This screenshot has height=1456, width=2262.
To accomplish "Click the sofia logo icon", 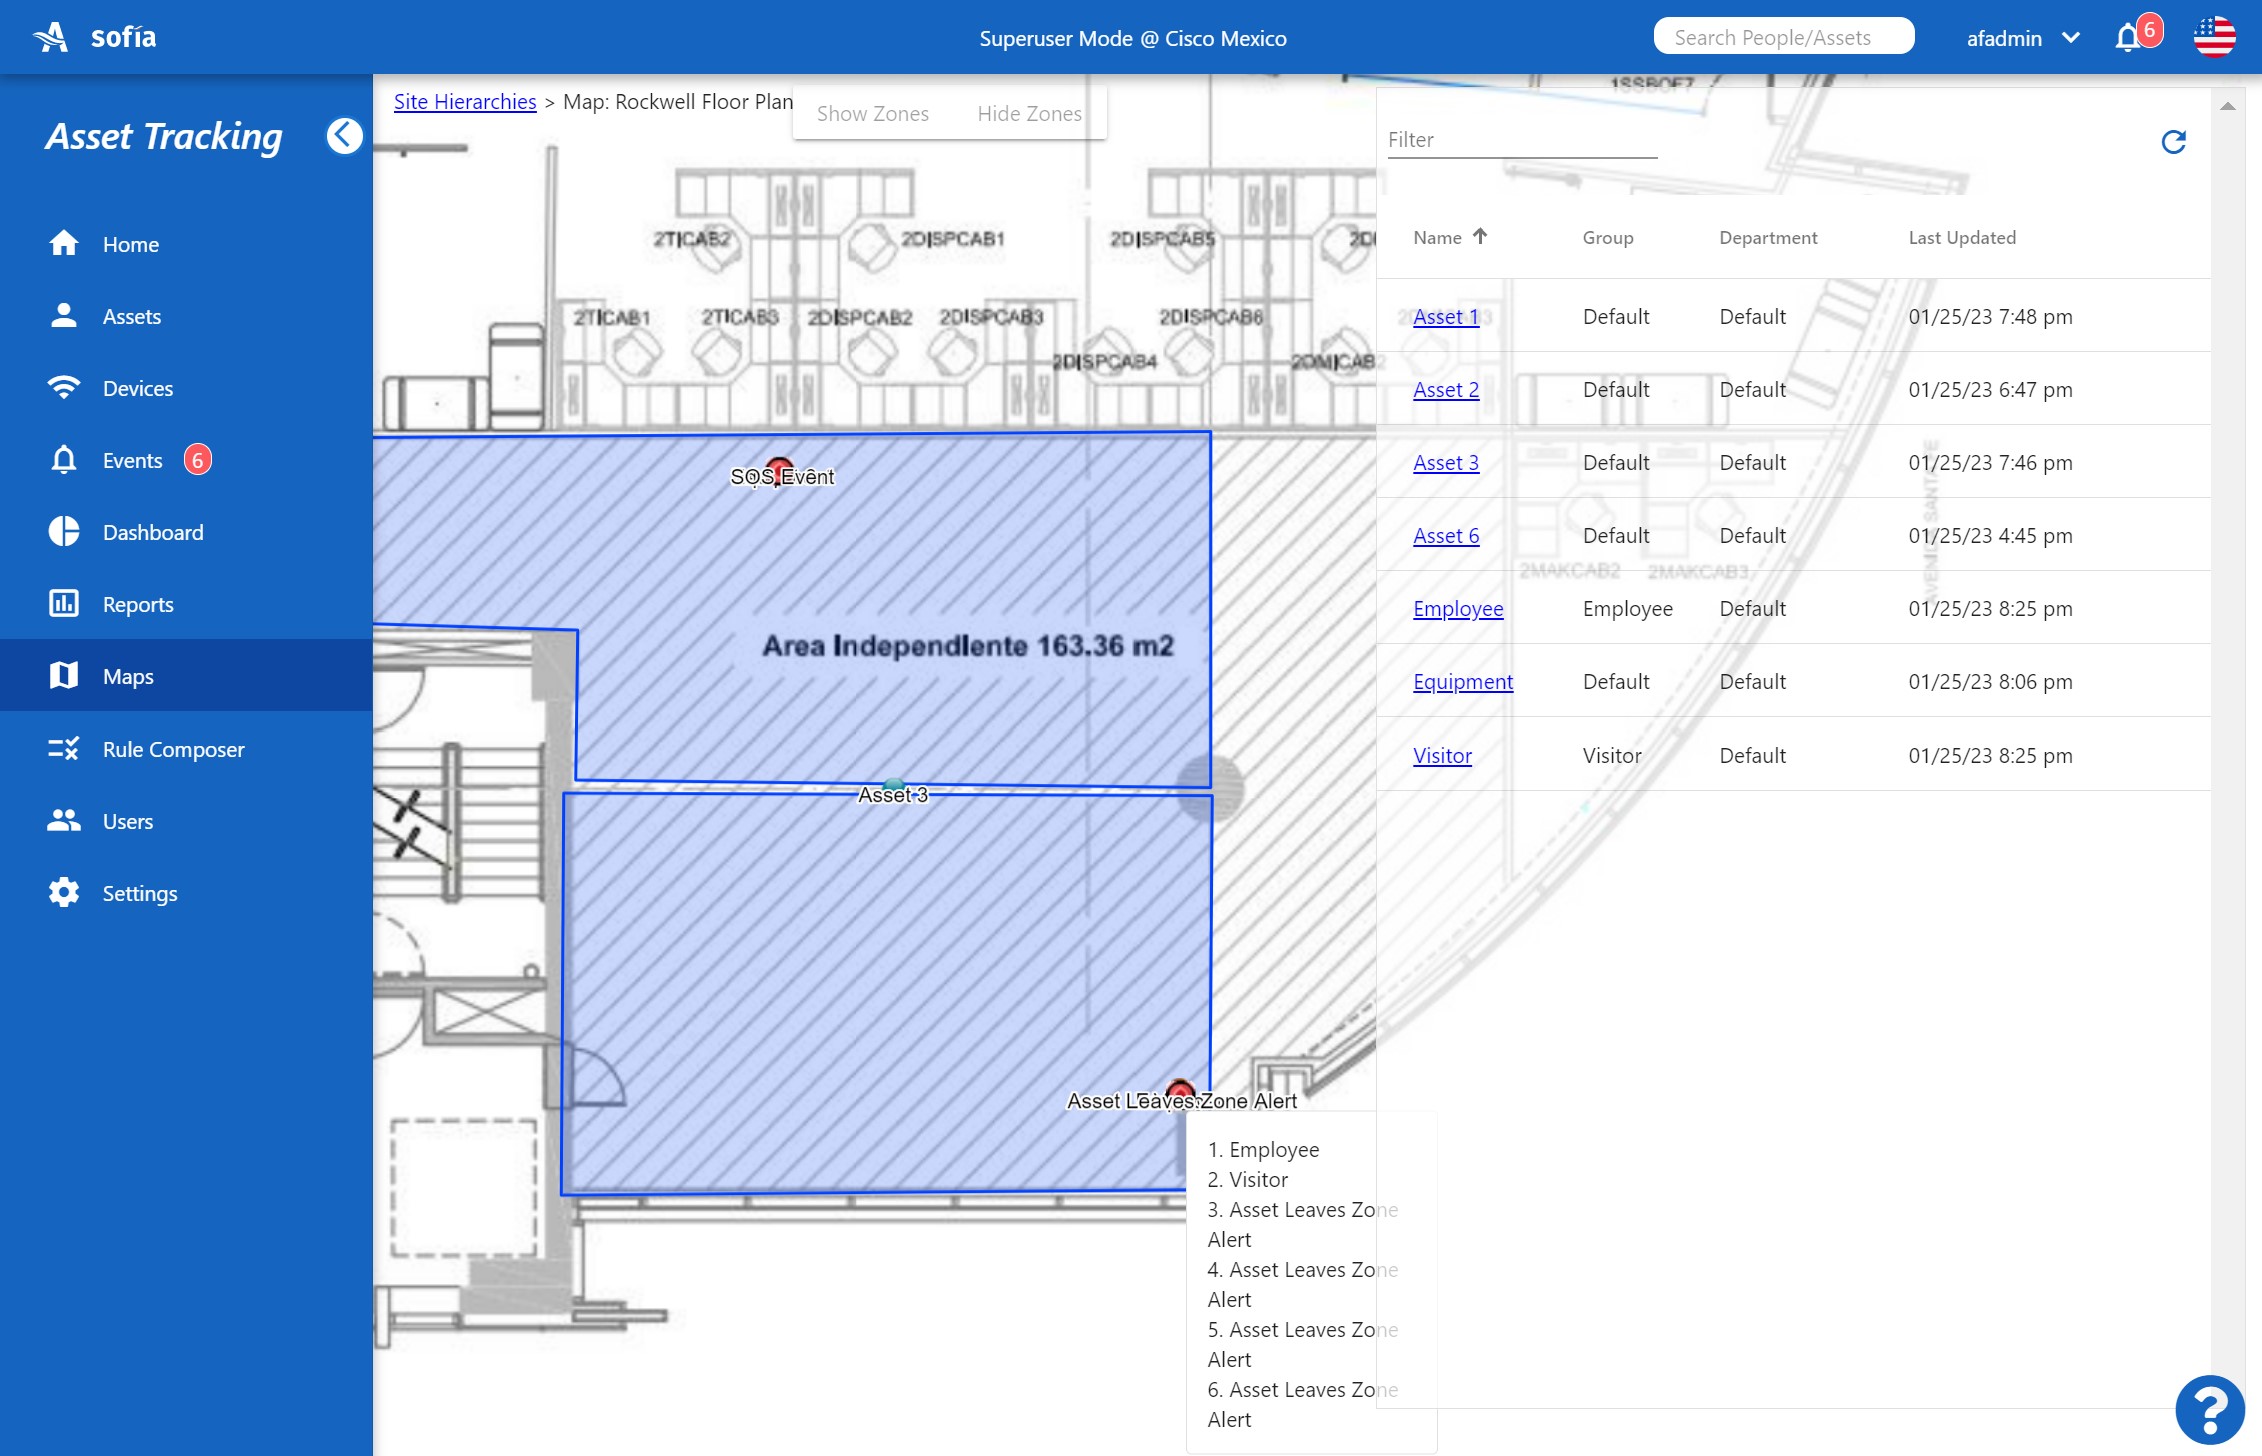I will point(51,38).
